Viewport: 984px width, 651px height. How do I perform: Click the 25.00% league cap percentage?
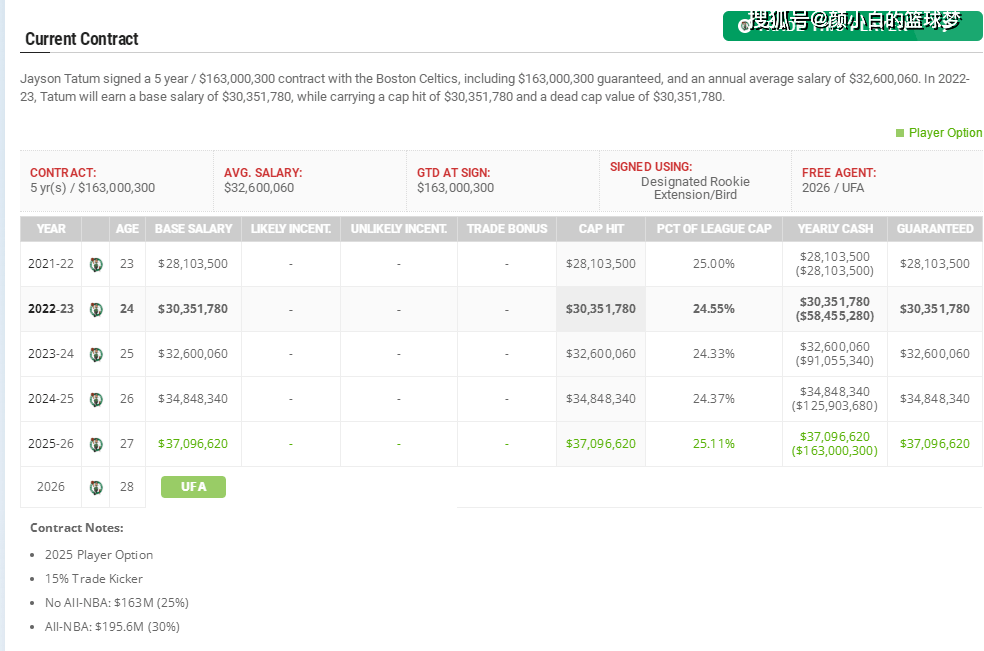[x=714, y=264]
